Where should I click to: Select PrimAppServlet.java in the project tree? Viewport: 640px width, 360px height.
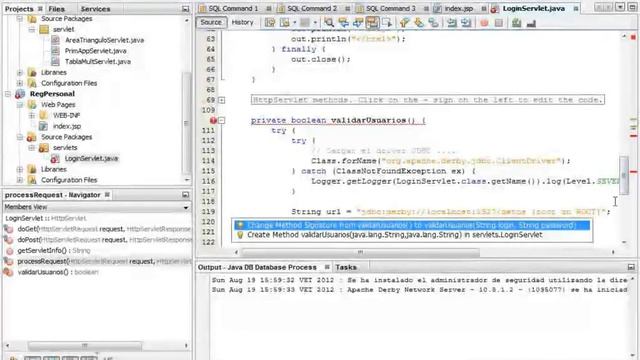coord(96,51)
